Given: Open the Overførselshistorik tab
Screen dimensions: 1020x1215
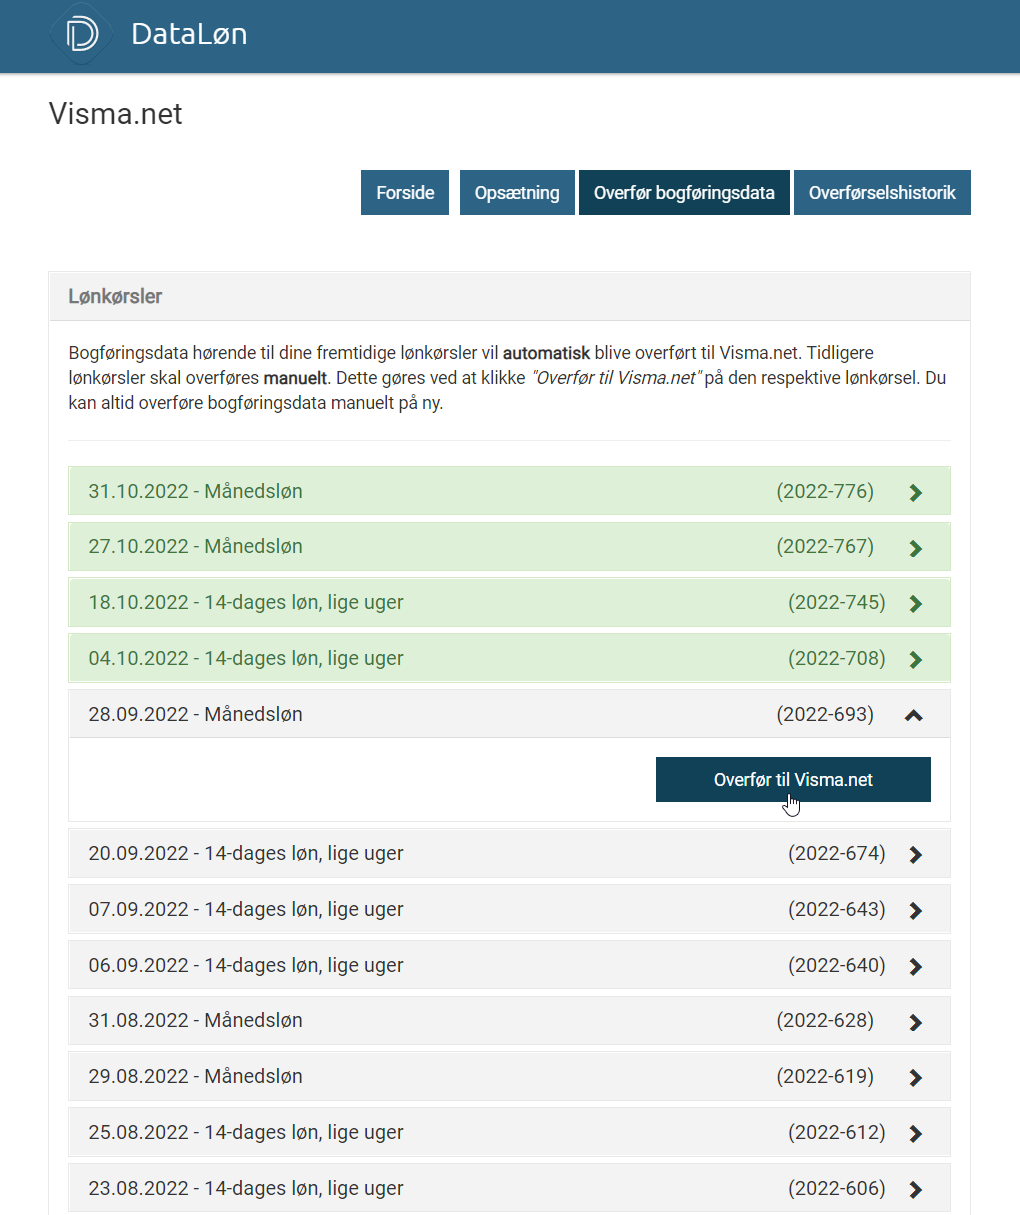Looking at the screenshot, I should pyautogui.click(x=882, y=193).
